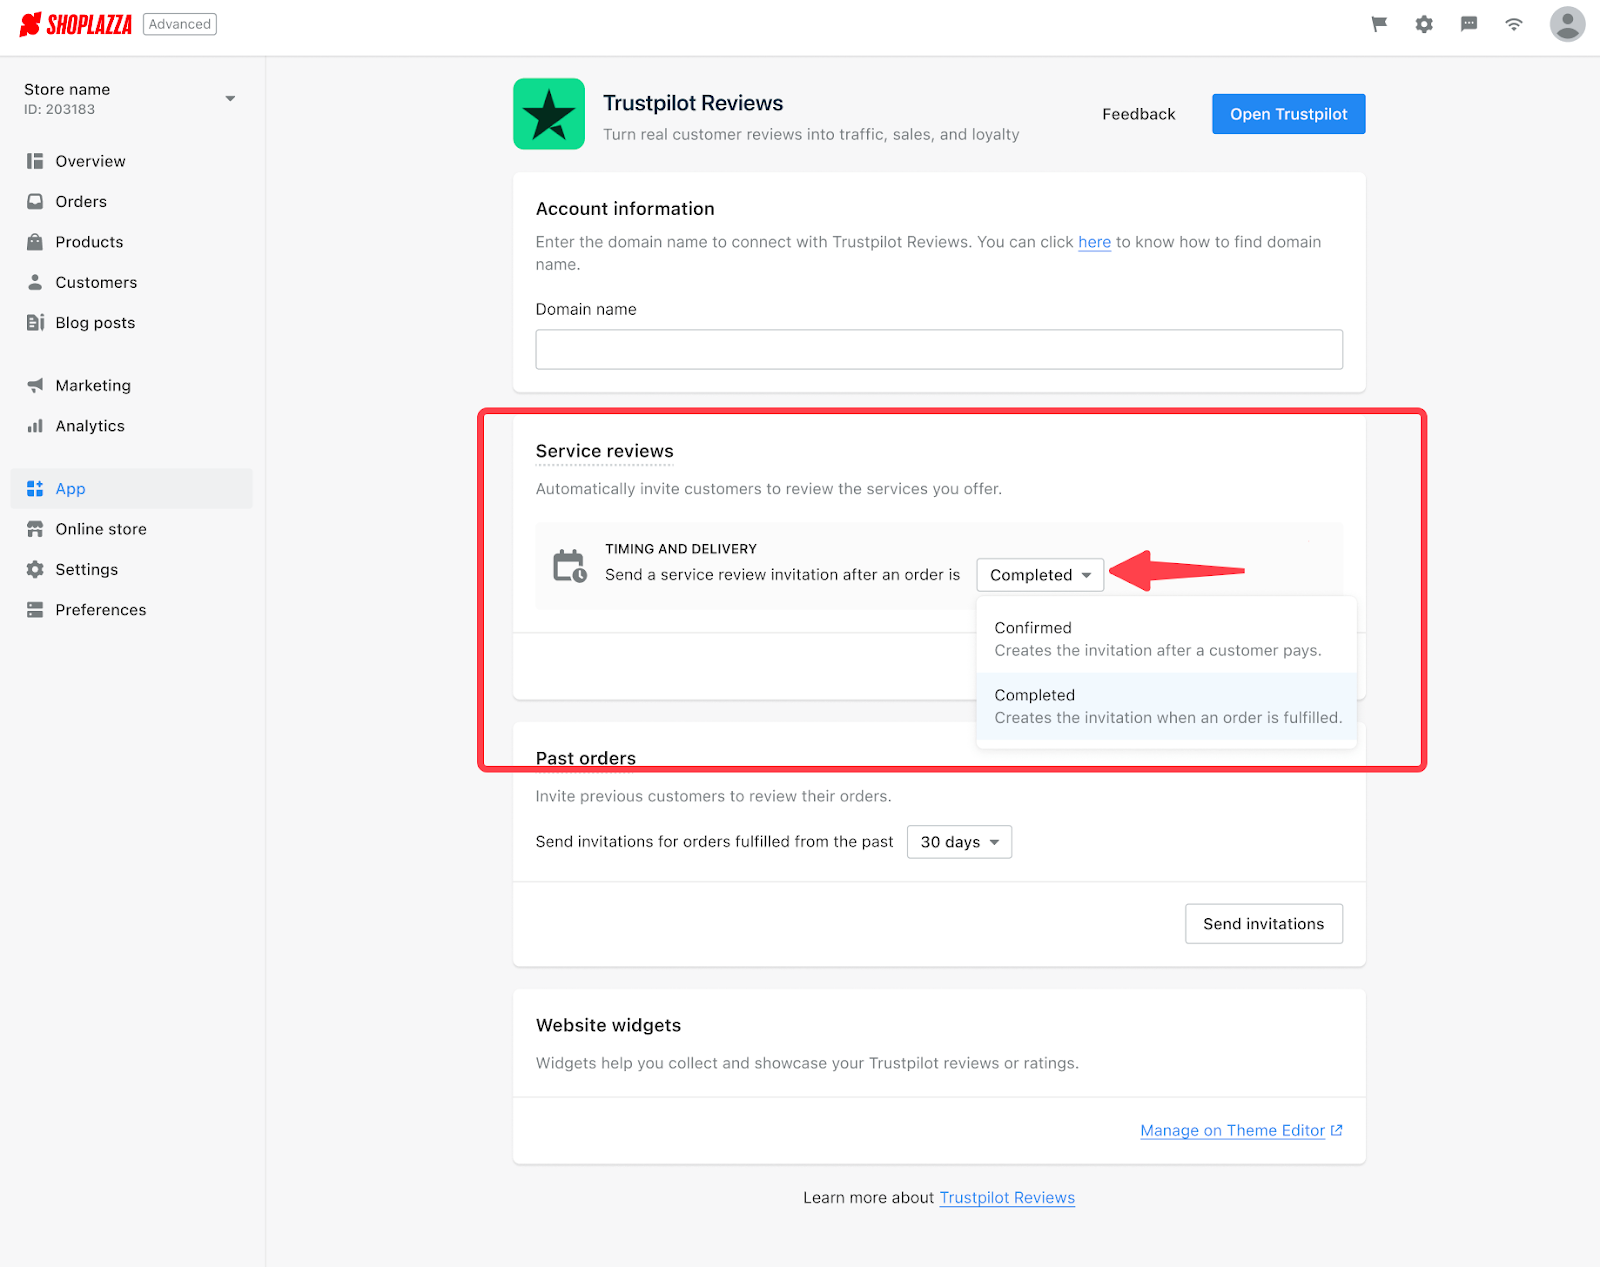Click the Website widgets heading
The image size is (1600, 1267).
pyautogui.click(x=608, y=1025)
